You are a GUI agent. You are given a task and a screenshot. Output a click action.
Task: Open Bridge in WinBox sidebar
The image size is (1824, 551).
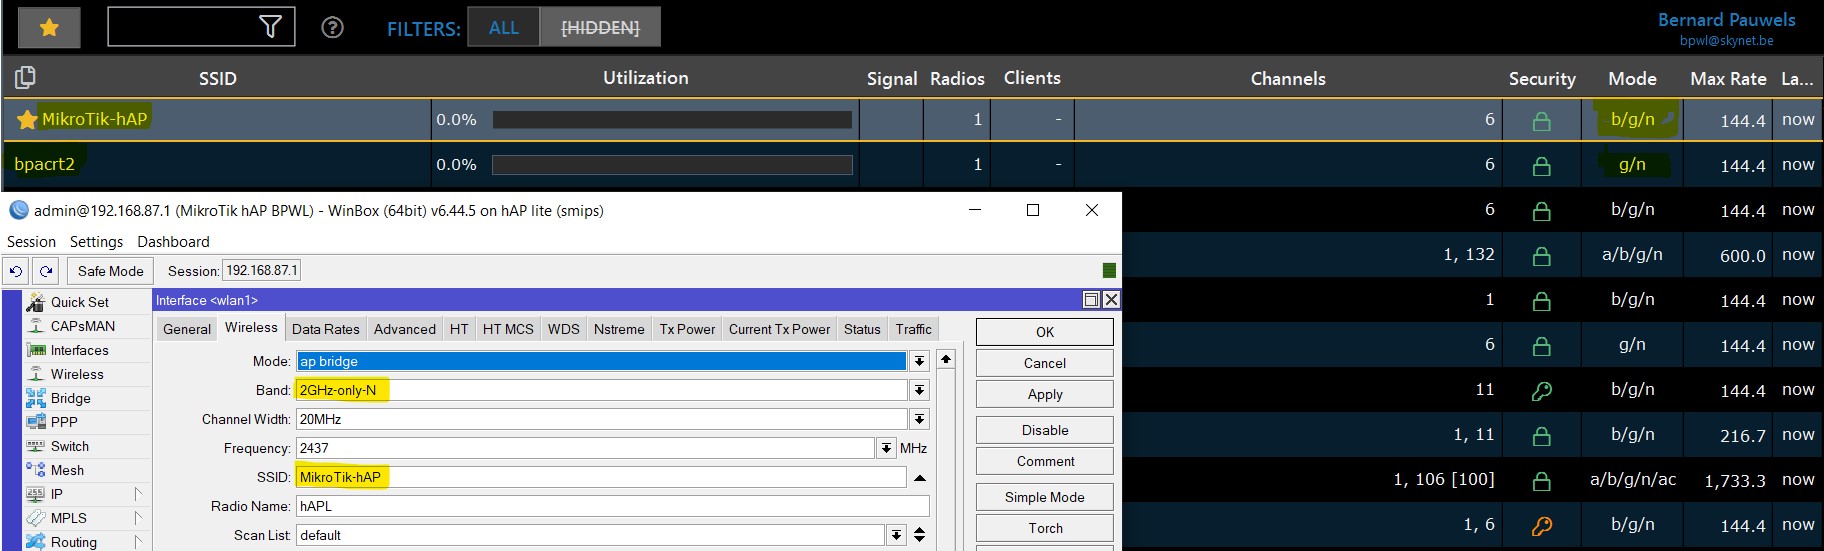(x=71, y=398)
